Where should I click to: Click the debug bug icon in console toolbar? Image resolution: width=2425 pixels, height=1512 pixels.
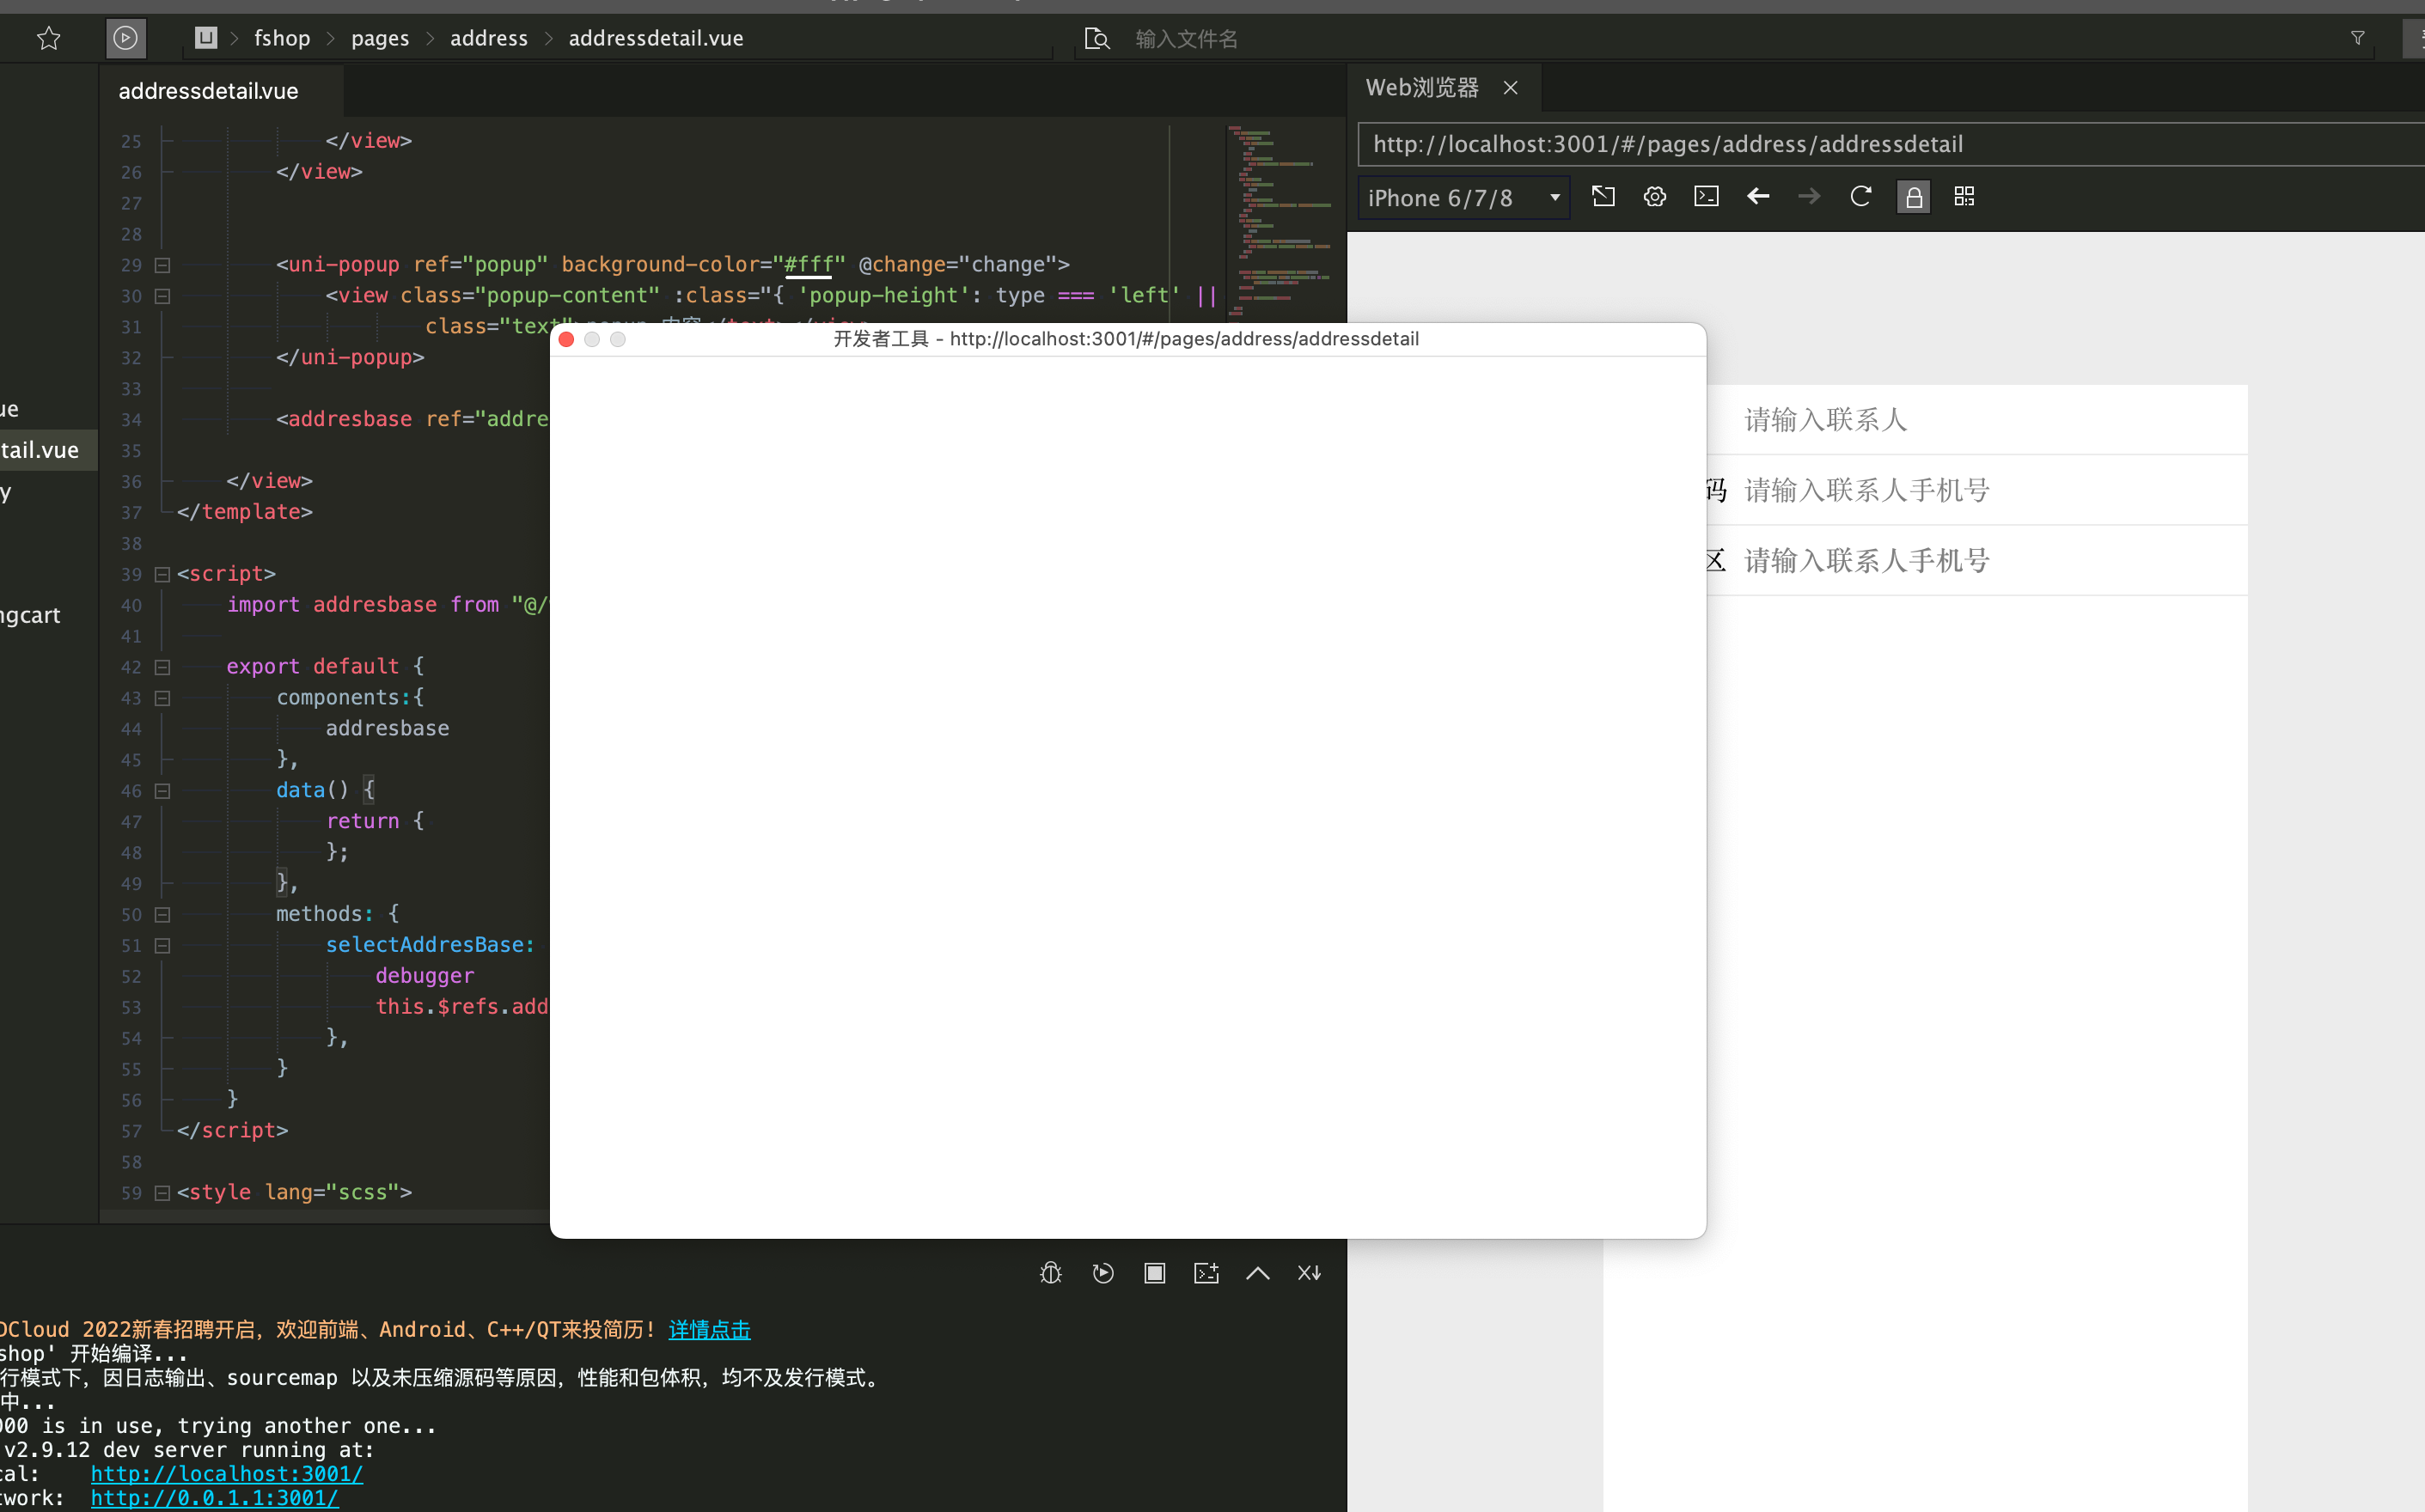click(x=1051, y=1273)
